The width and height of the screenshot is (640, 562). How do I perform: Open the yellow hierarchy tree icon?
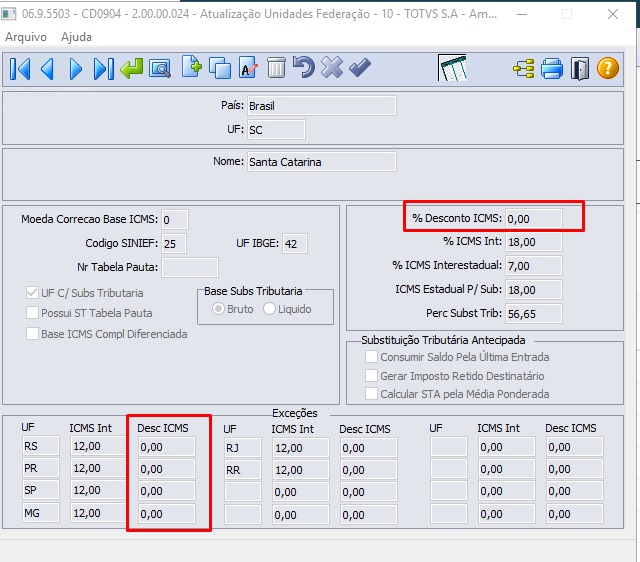click(x=524, y=68)
